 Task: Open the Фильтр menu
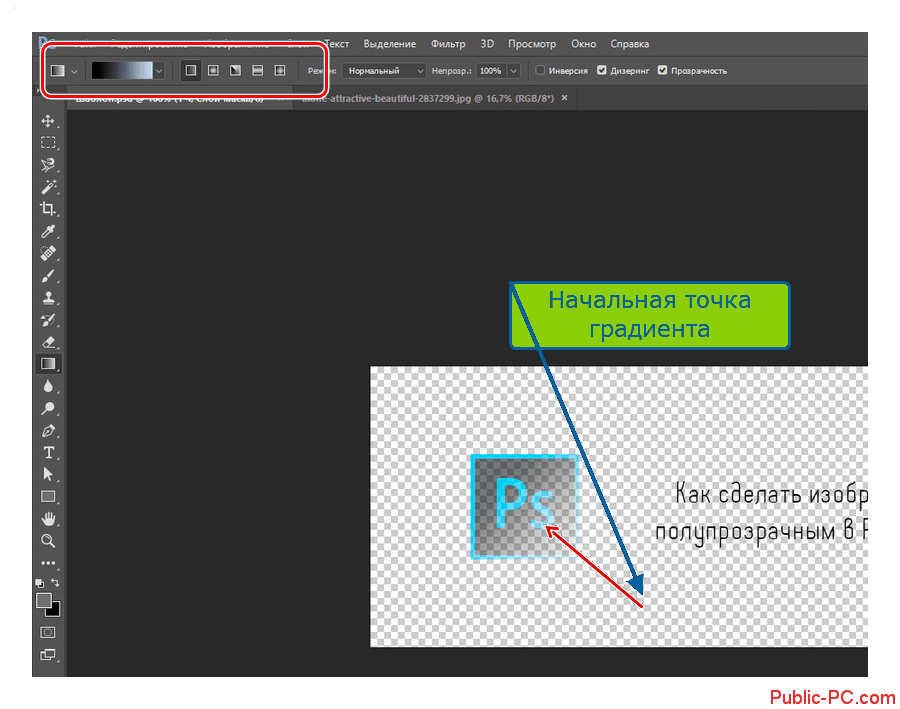[x=448, y=44]
